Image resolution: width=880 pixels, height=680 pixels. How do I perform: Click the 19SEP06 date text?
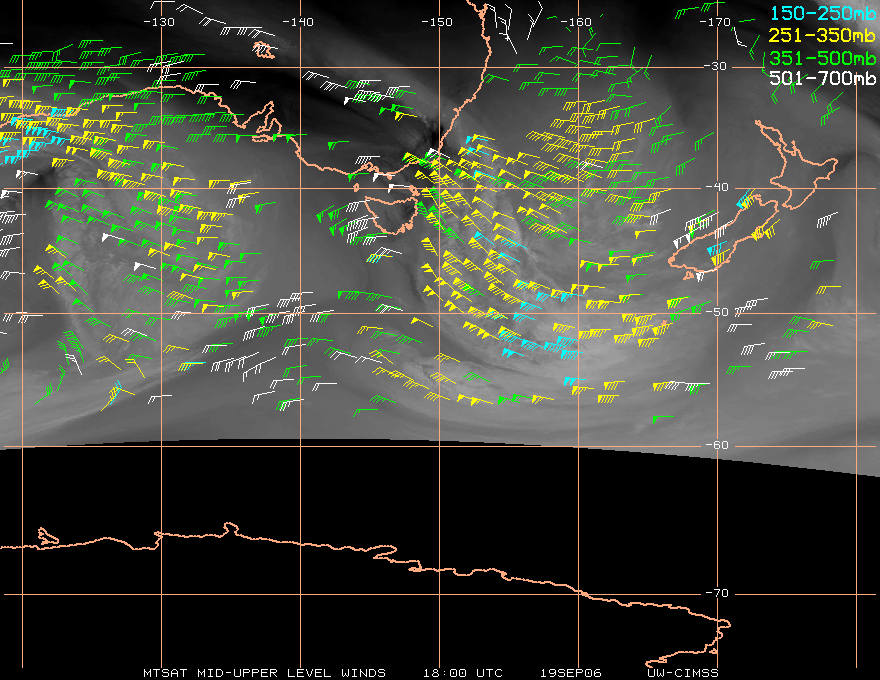point(570,673)
